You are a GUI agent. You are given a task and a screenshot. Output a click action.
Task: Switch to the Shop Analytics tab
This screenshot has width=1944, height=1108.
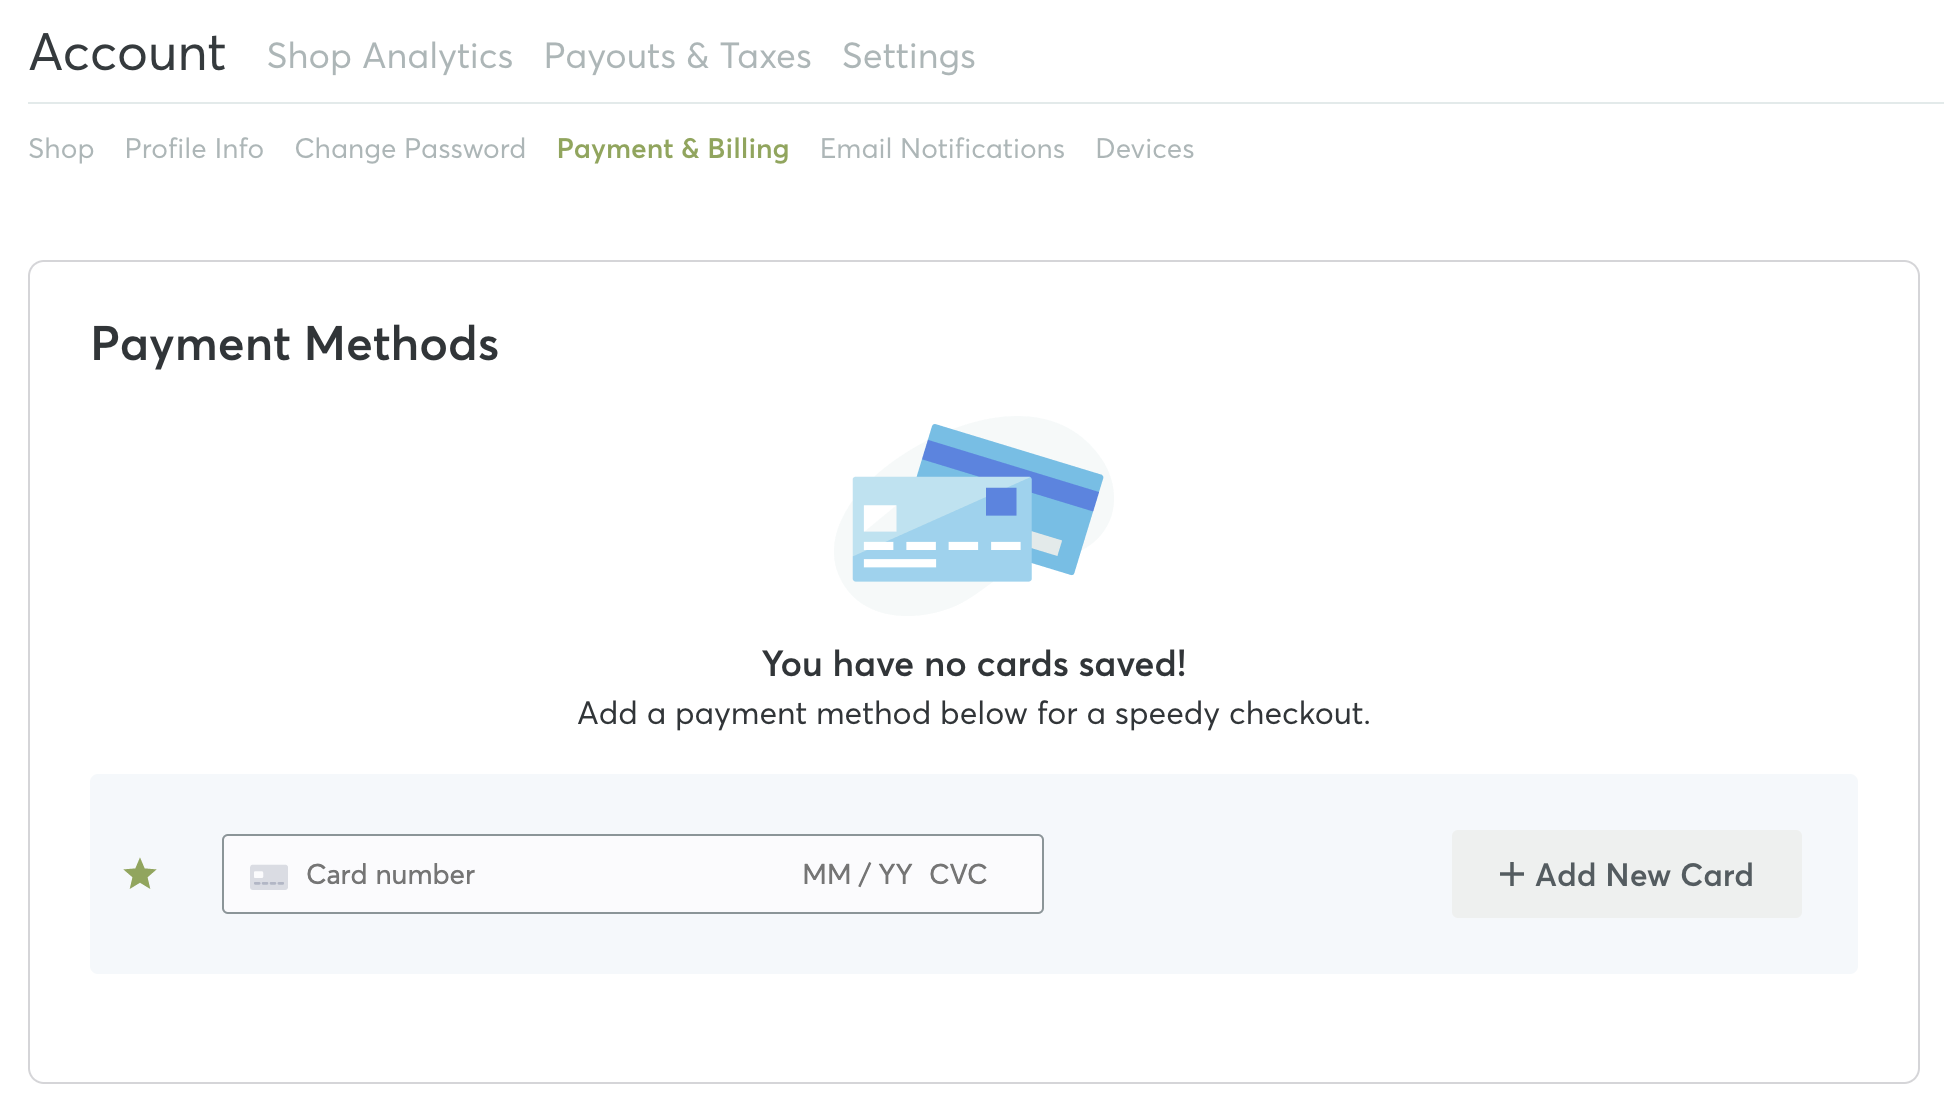[x=390, y=57]
